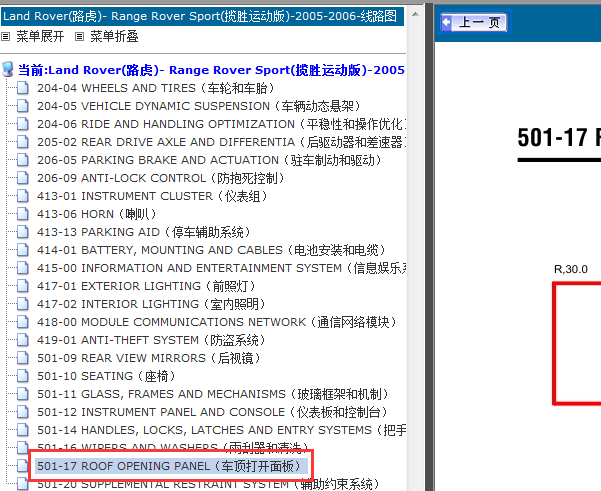Click page icon beside 415-00 INFORMATION AND ENTERTAINMENT
Viewport: 601px width, 491px height.
pyautogui.click(x=23, y=268)
